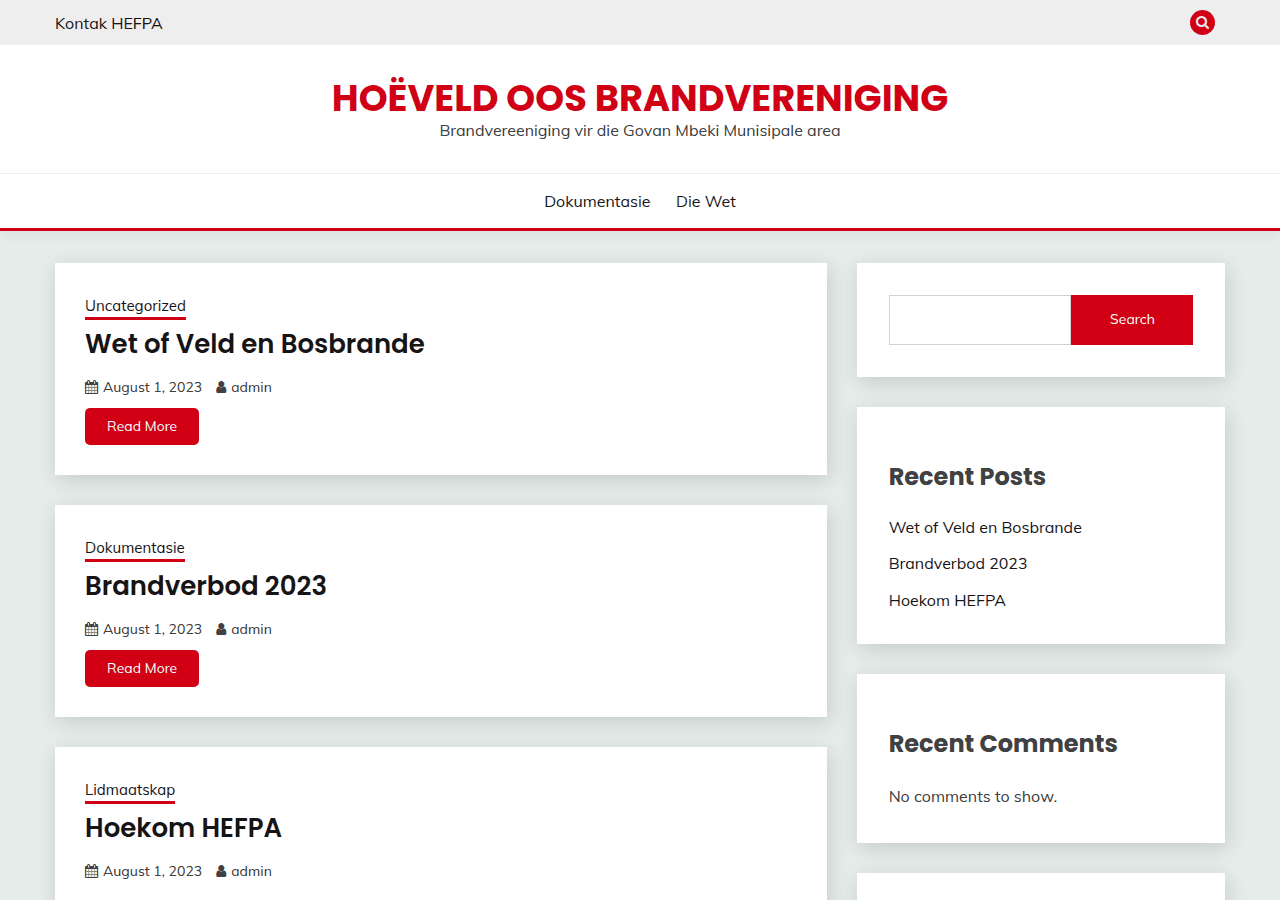Open the Uncategorized category link
Viewport: 1280px width, 900px height.
tap(135, 306)
